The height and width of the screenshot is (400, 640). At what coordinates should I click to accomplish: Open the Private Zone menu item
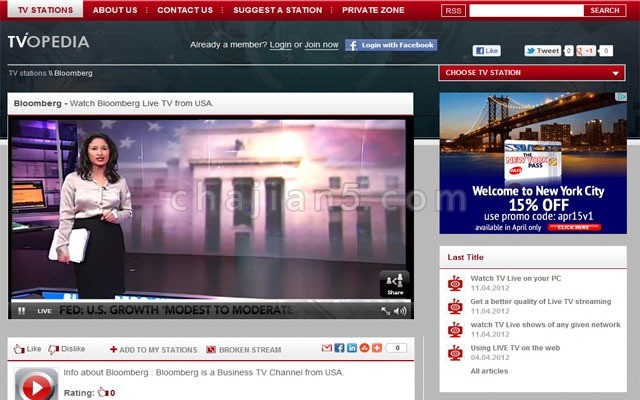point(374,10)
